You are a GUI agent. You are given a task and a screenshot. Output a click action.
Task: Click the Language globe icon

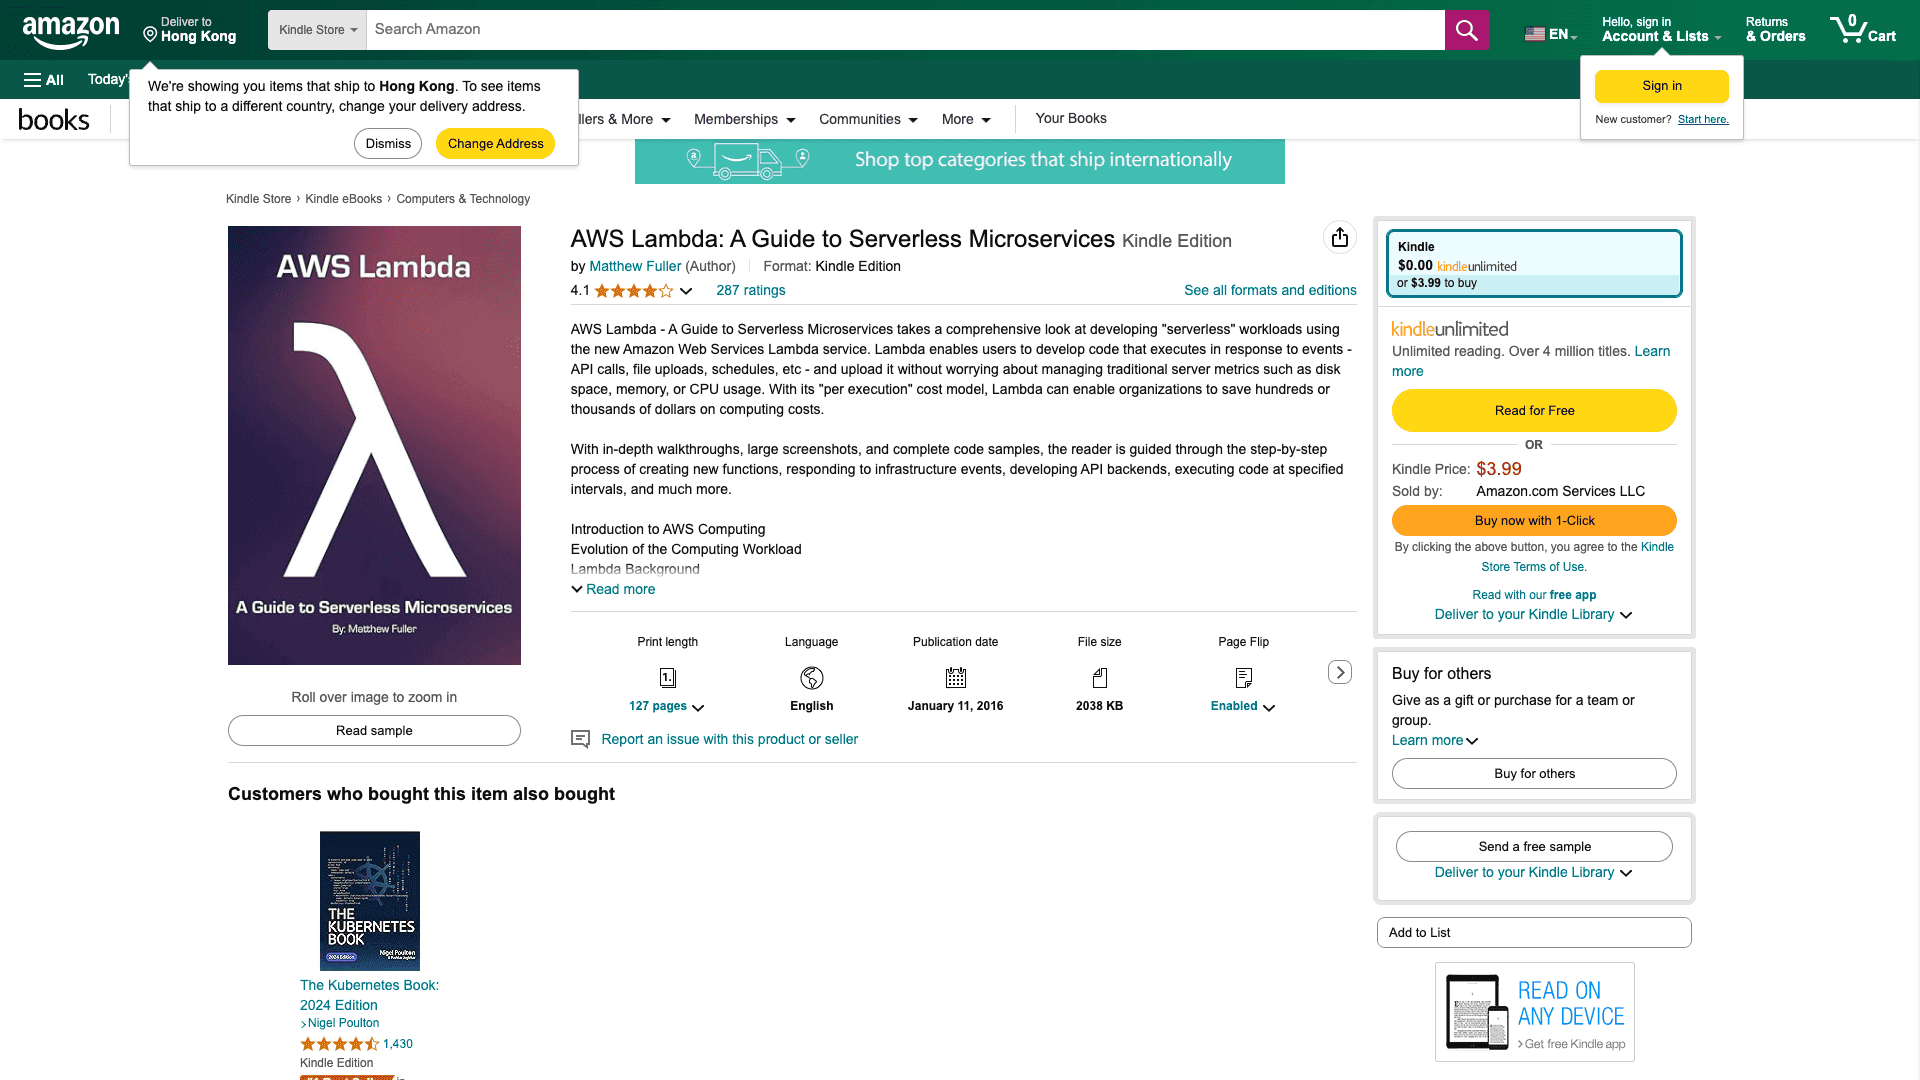click(x=812, y=678)
